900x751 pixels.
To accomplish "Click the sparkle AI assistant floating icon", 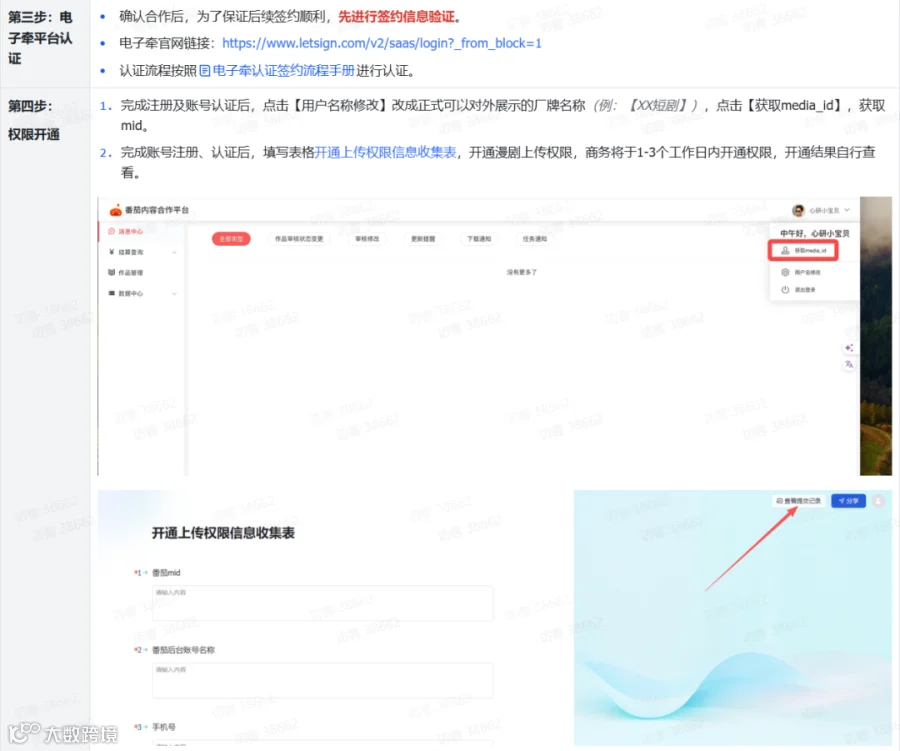I will tap(849, 348).
